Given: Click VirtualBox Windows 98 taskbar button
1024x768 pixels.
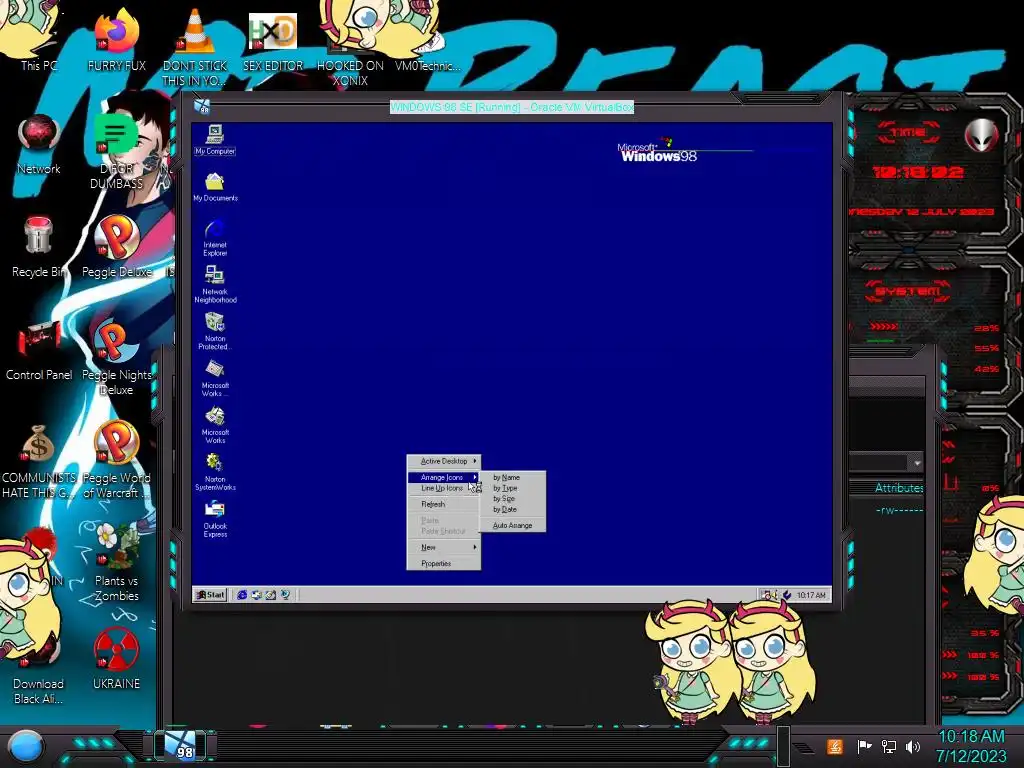Looking at the screenshot, I should pyautogui.click(x=180, y=746).
